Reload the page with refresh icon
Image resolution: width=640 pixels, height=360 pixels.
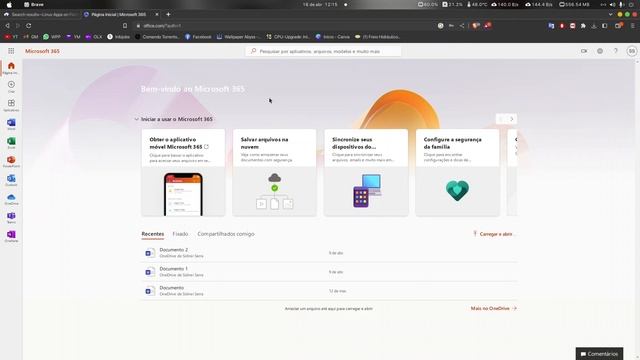29,25
